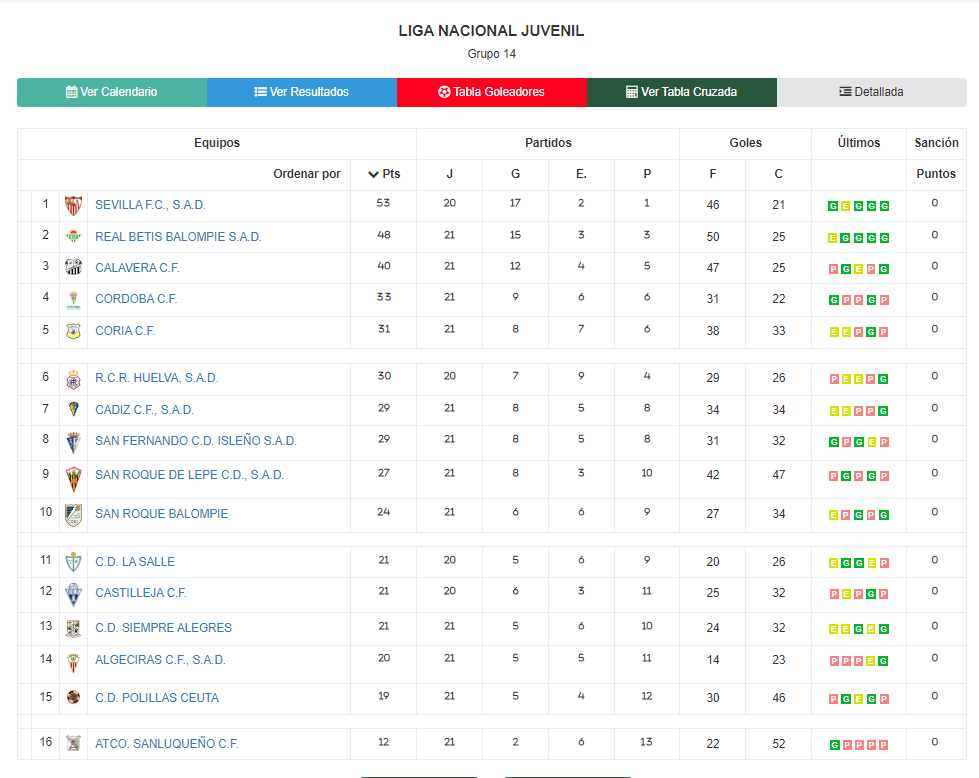Click the Cadiz C.F. crest icon
The width and height of the screenshot is (979, 778).
click(74, 410)
